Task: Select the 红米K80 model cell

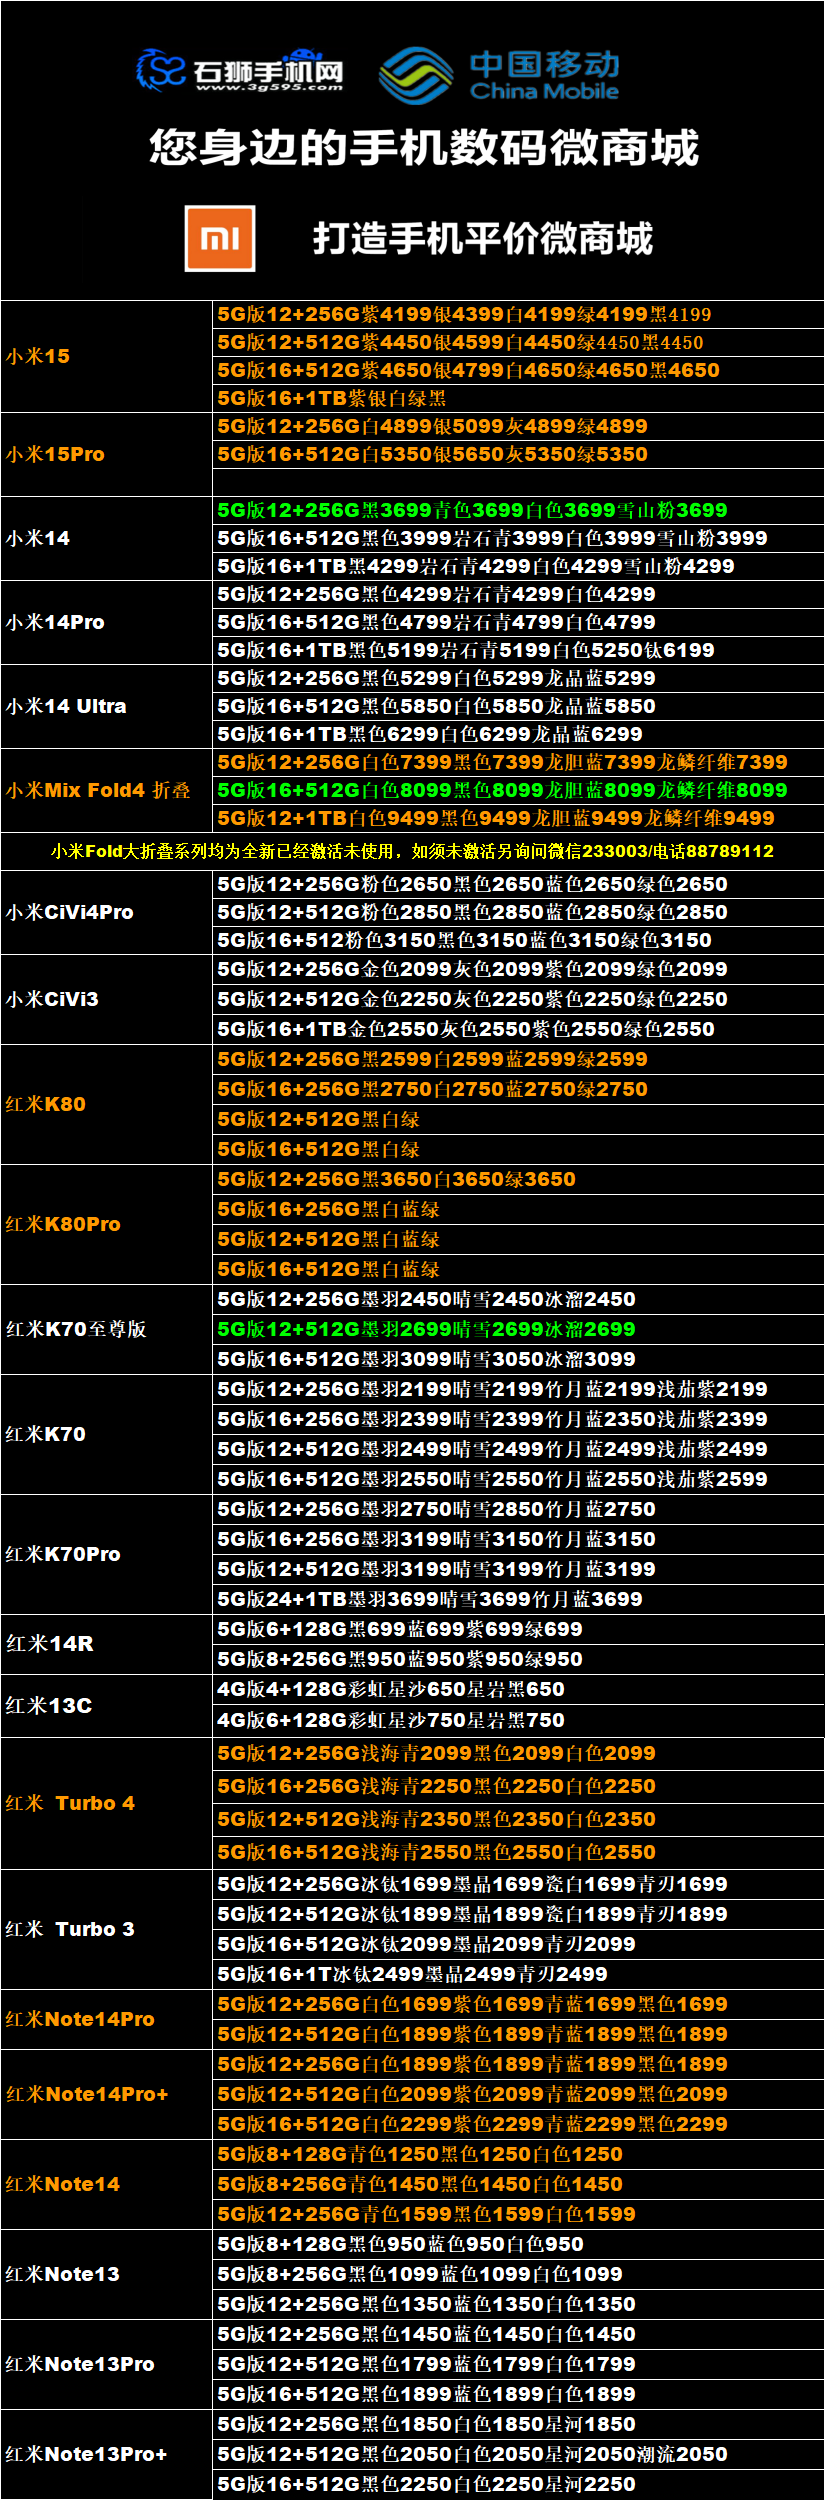Action: coord(107,1104)
